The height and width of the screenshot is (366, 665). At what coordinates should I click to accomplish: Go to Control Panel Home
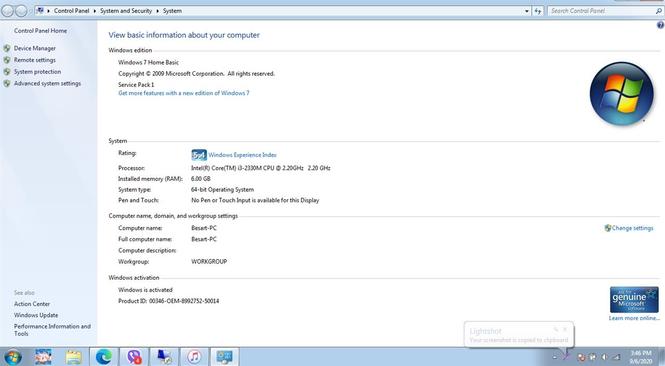[40, 31]
